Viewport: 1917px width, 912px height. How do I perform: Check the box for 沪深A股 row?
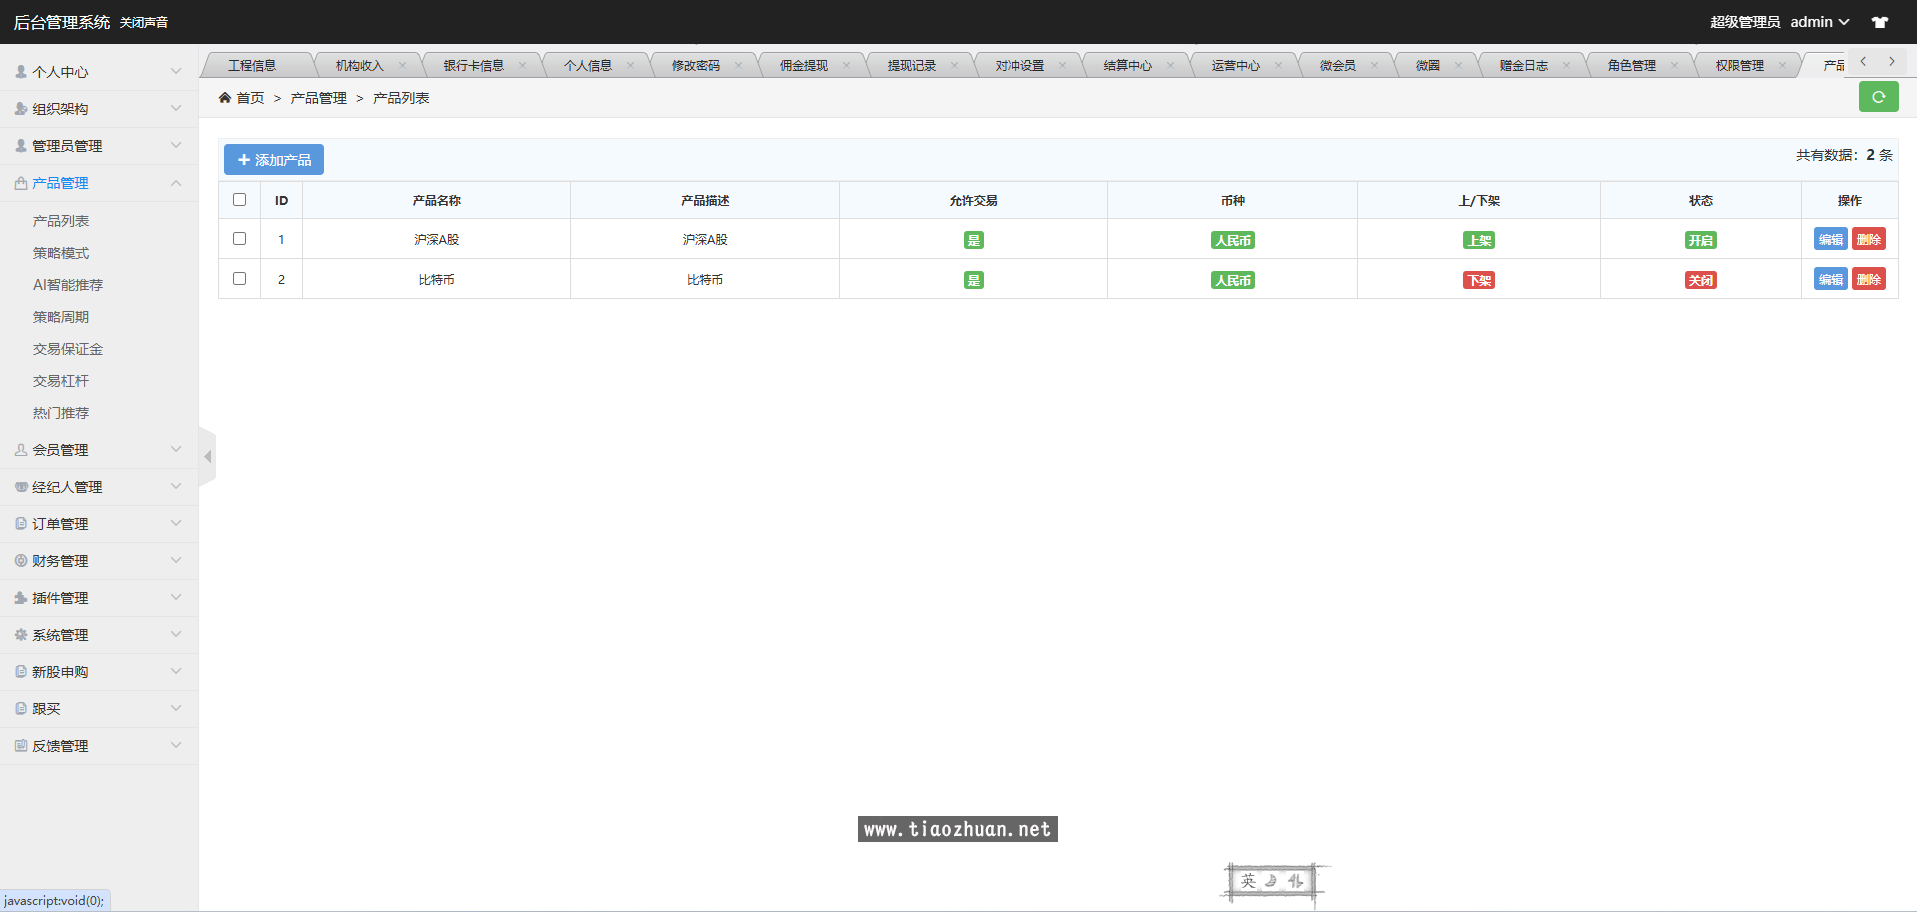[x=239, y=238]
